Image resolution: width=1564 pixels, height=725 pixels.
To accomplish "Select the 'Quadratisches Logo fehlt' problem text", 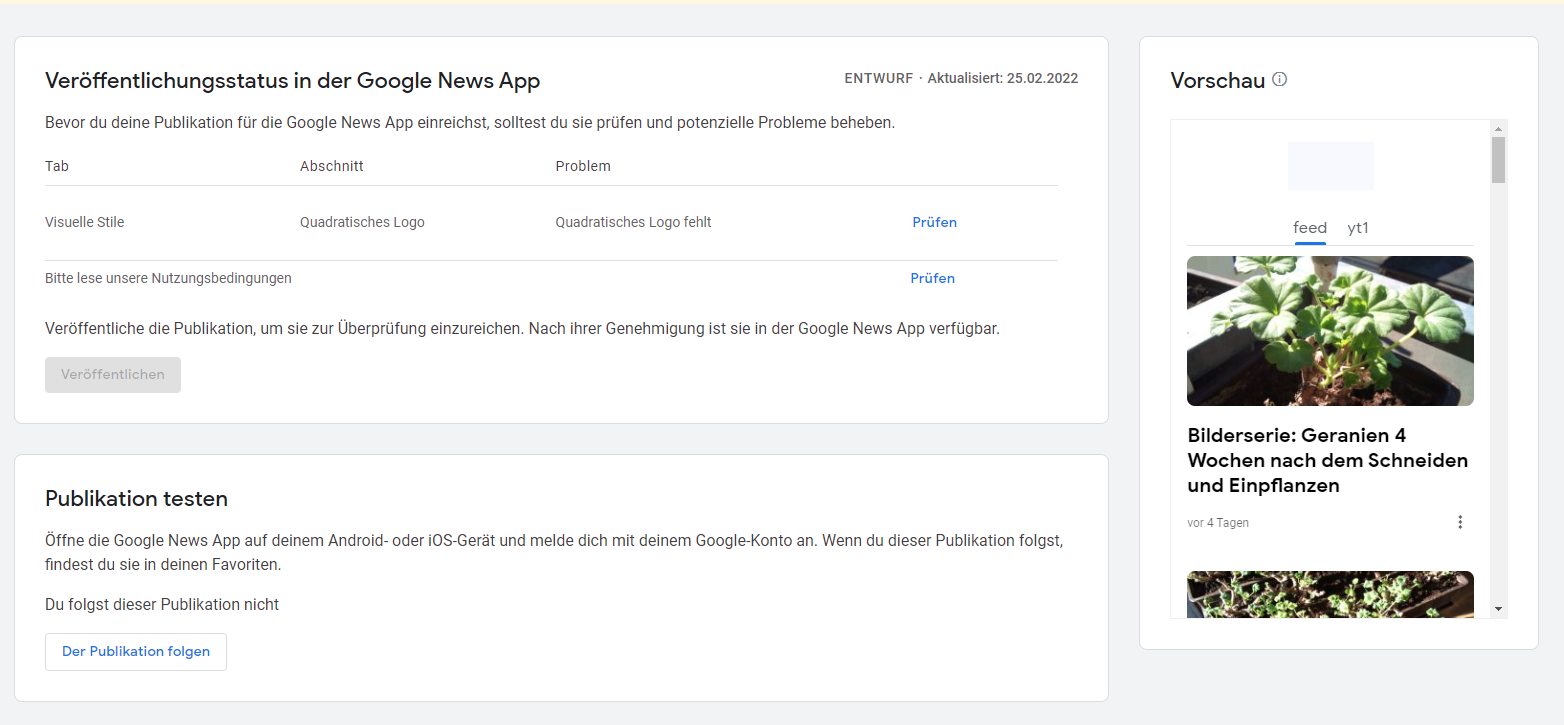I will (633, 223).
